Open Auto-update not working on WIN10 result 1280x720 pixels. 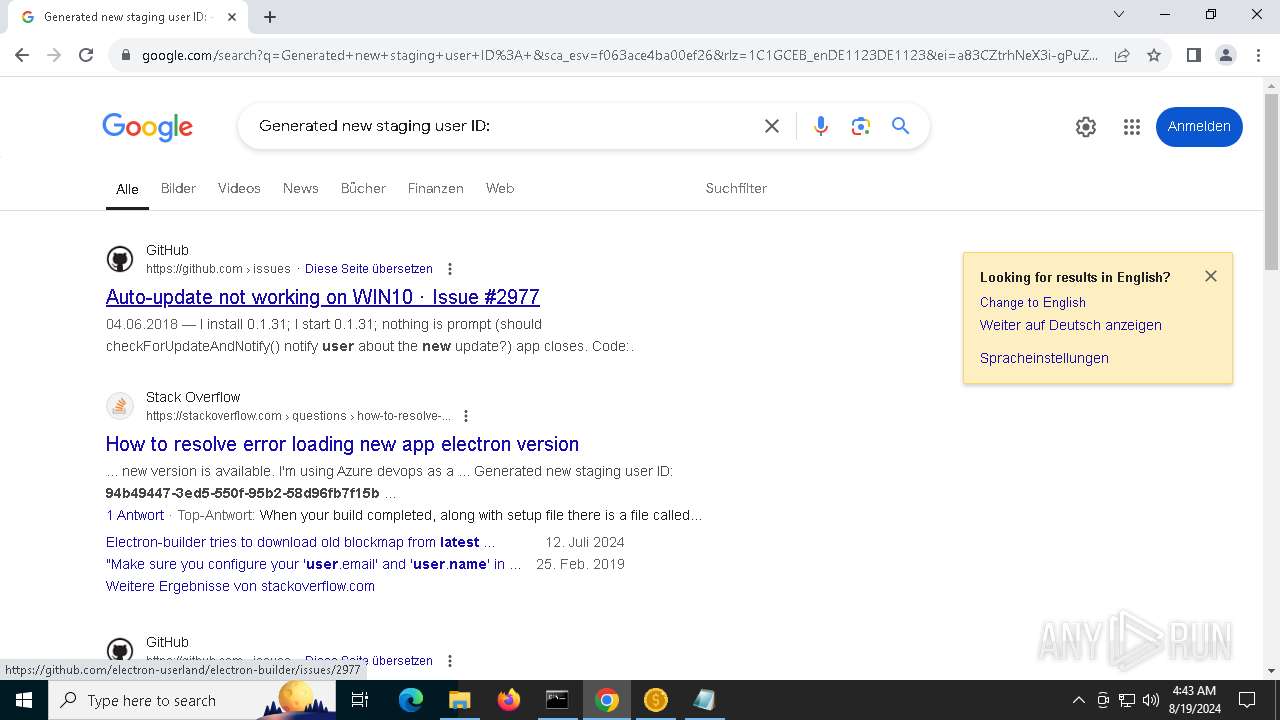pos(322,297)
